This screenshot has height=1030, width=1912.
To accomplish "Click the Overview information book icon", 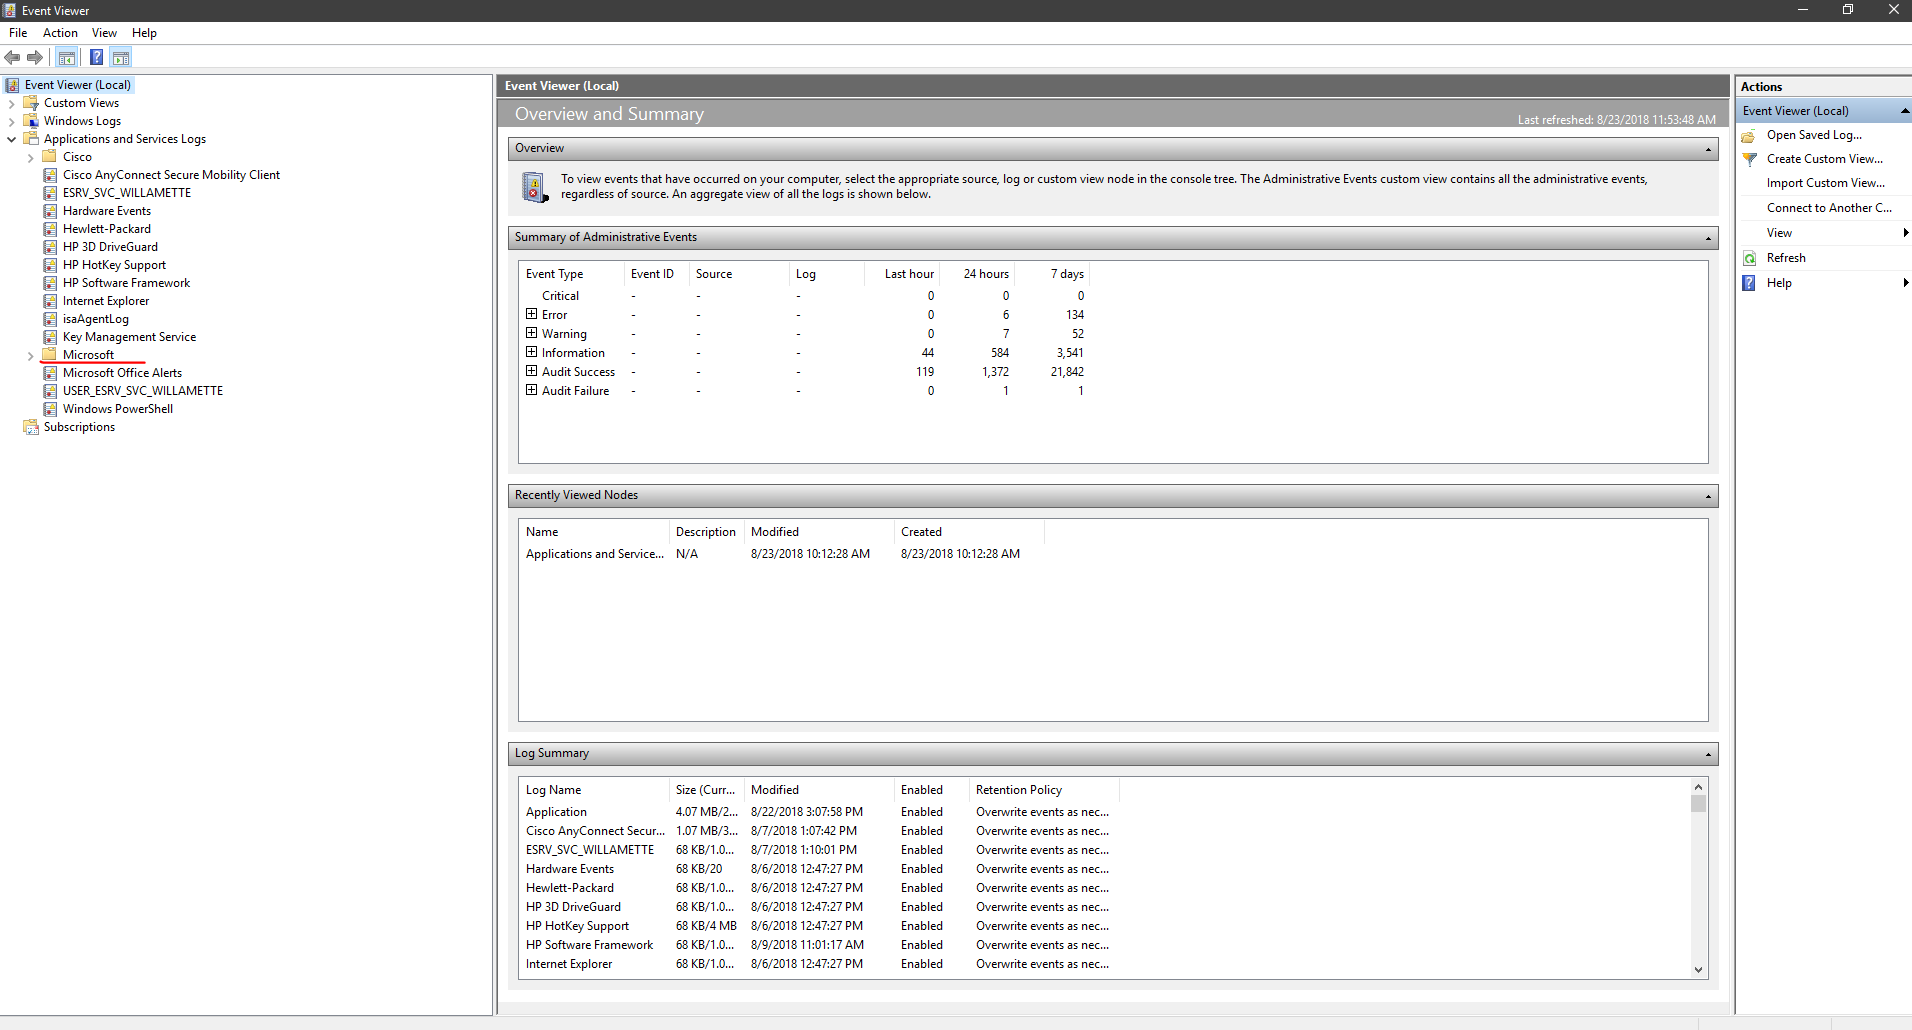I will coord(535,187).
